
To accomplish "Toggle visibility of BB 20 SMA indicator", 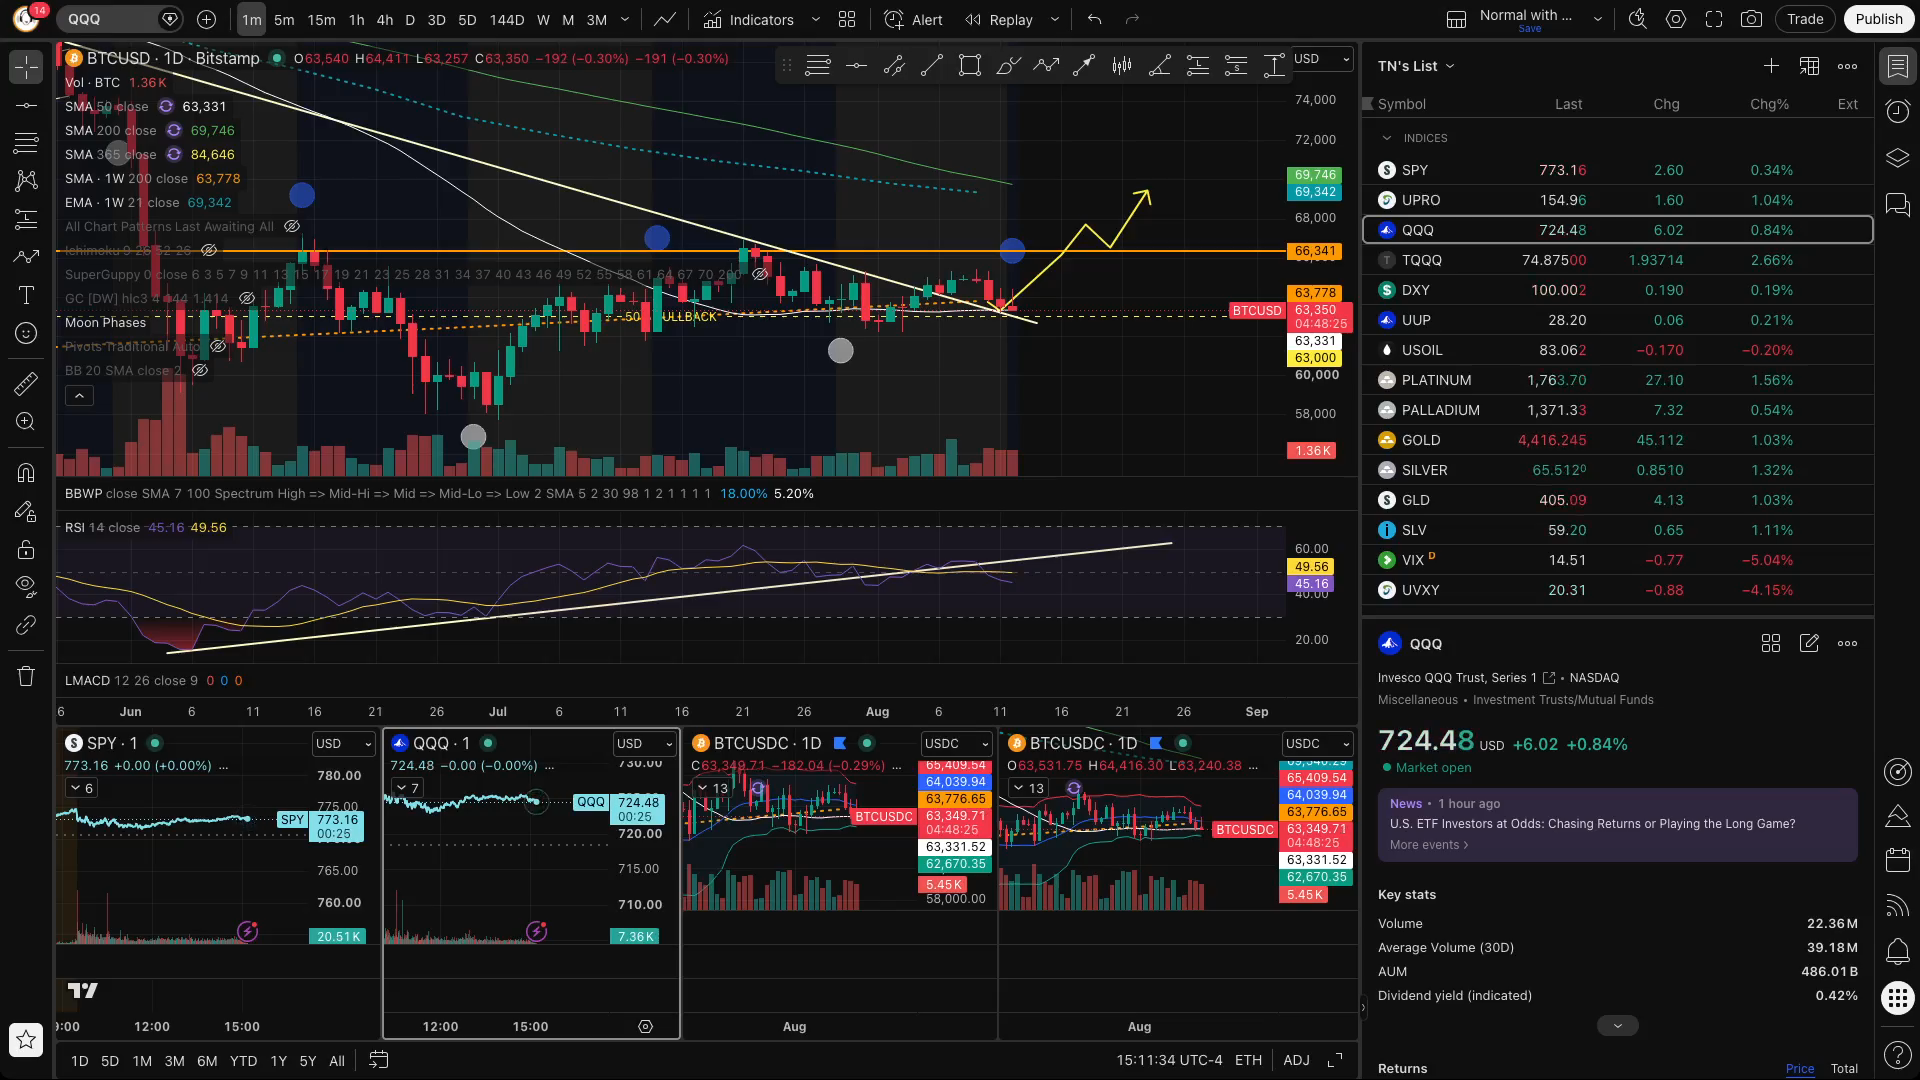I will tap(200, 370).
